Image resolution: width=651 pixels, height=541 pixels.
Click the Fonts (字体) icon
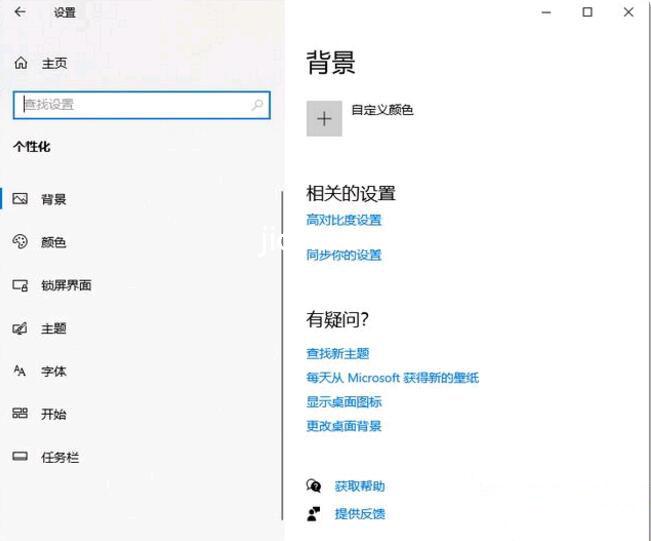pyautogui.click(x=20, y=371)
